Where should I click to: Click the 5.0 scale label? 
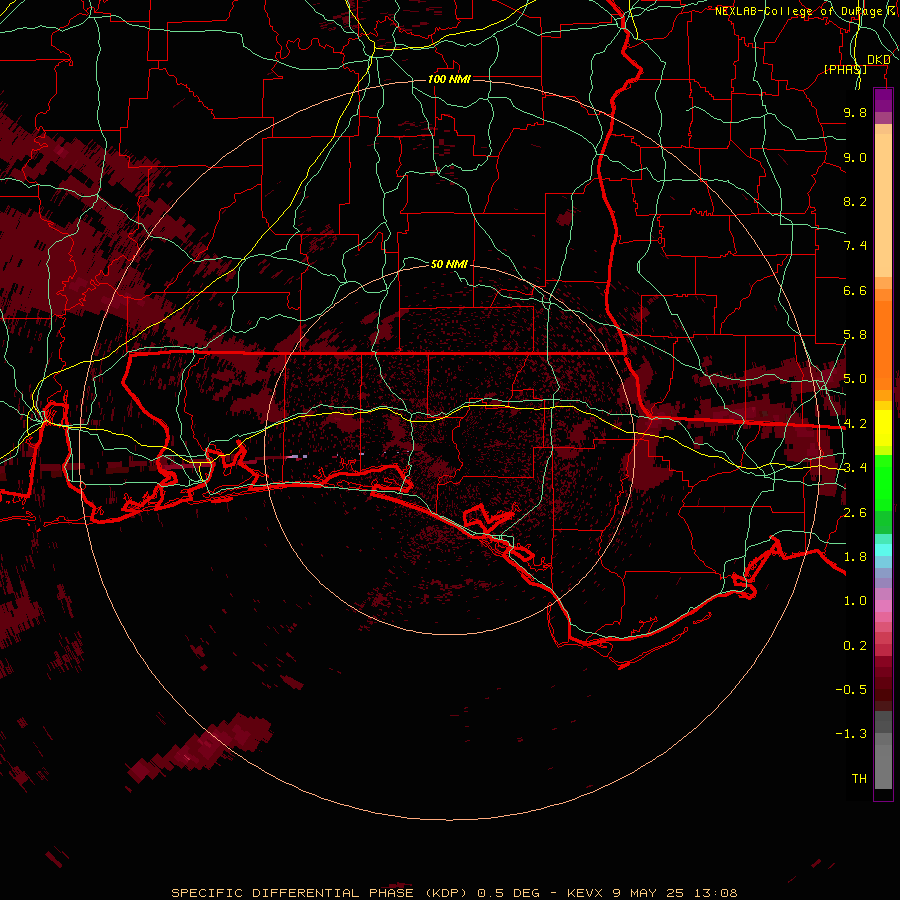click(855, 379)
